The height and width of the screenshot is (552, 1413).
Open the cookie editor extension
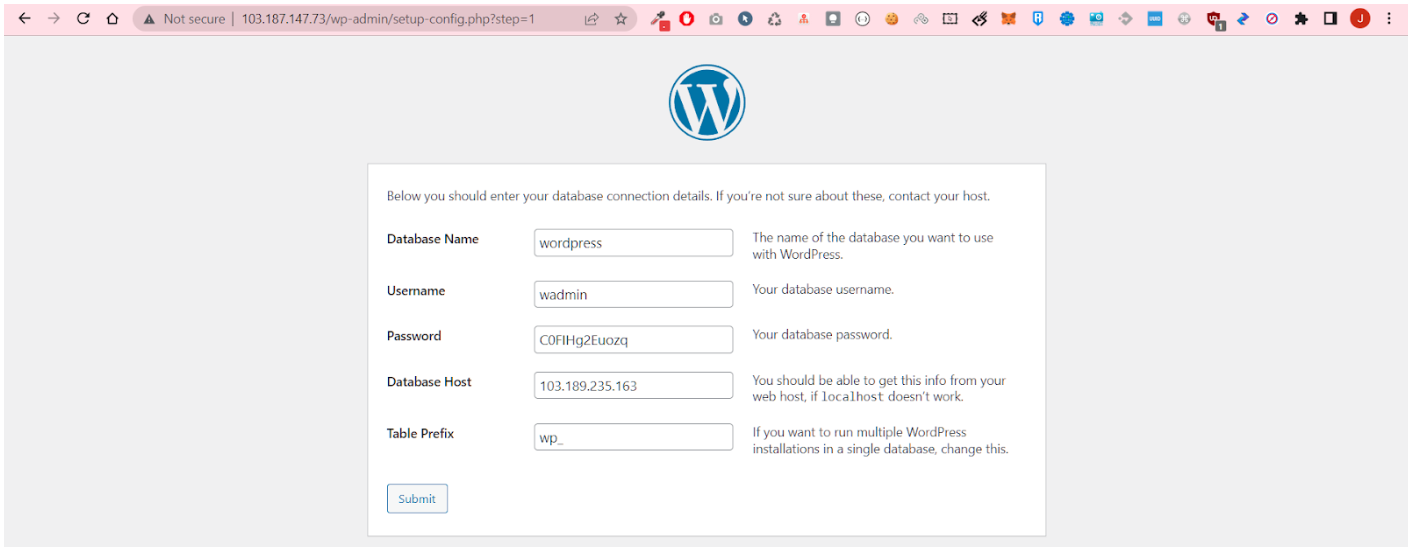coord(891,18)
